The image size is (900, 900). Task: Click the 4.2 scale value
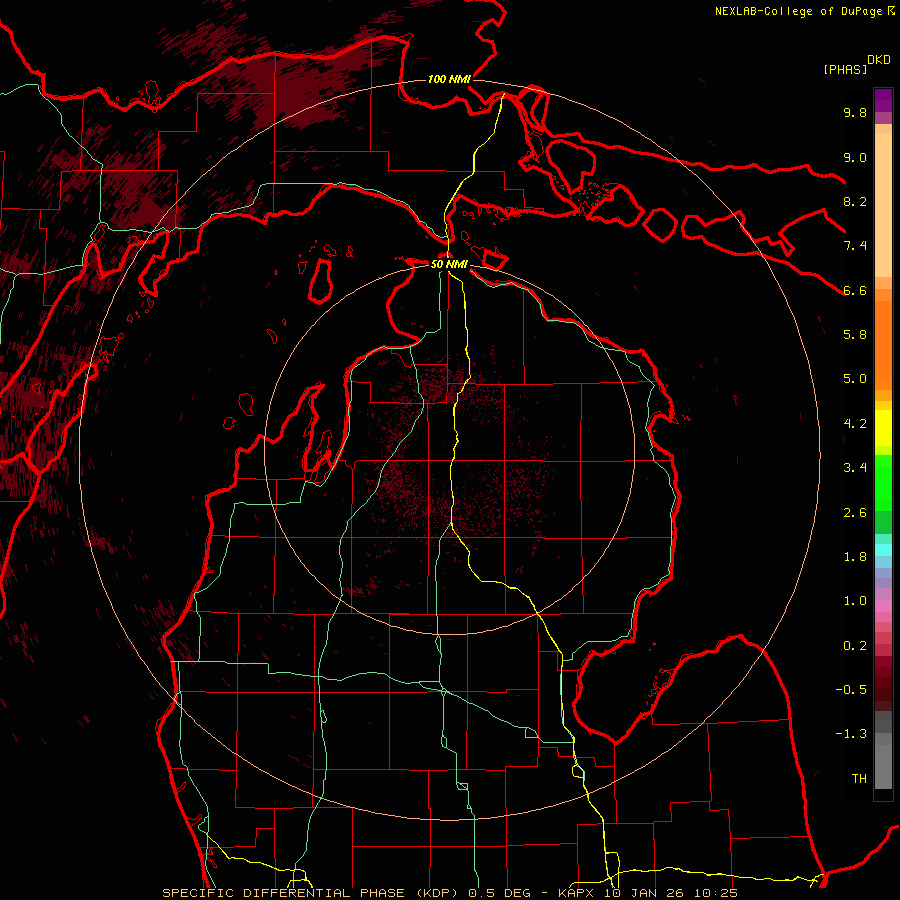pyautogui.click(x=855, y=424)
